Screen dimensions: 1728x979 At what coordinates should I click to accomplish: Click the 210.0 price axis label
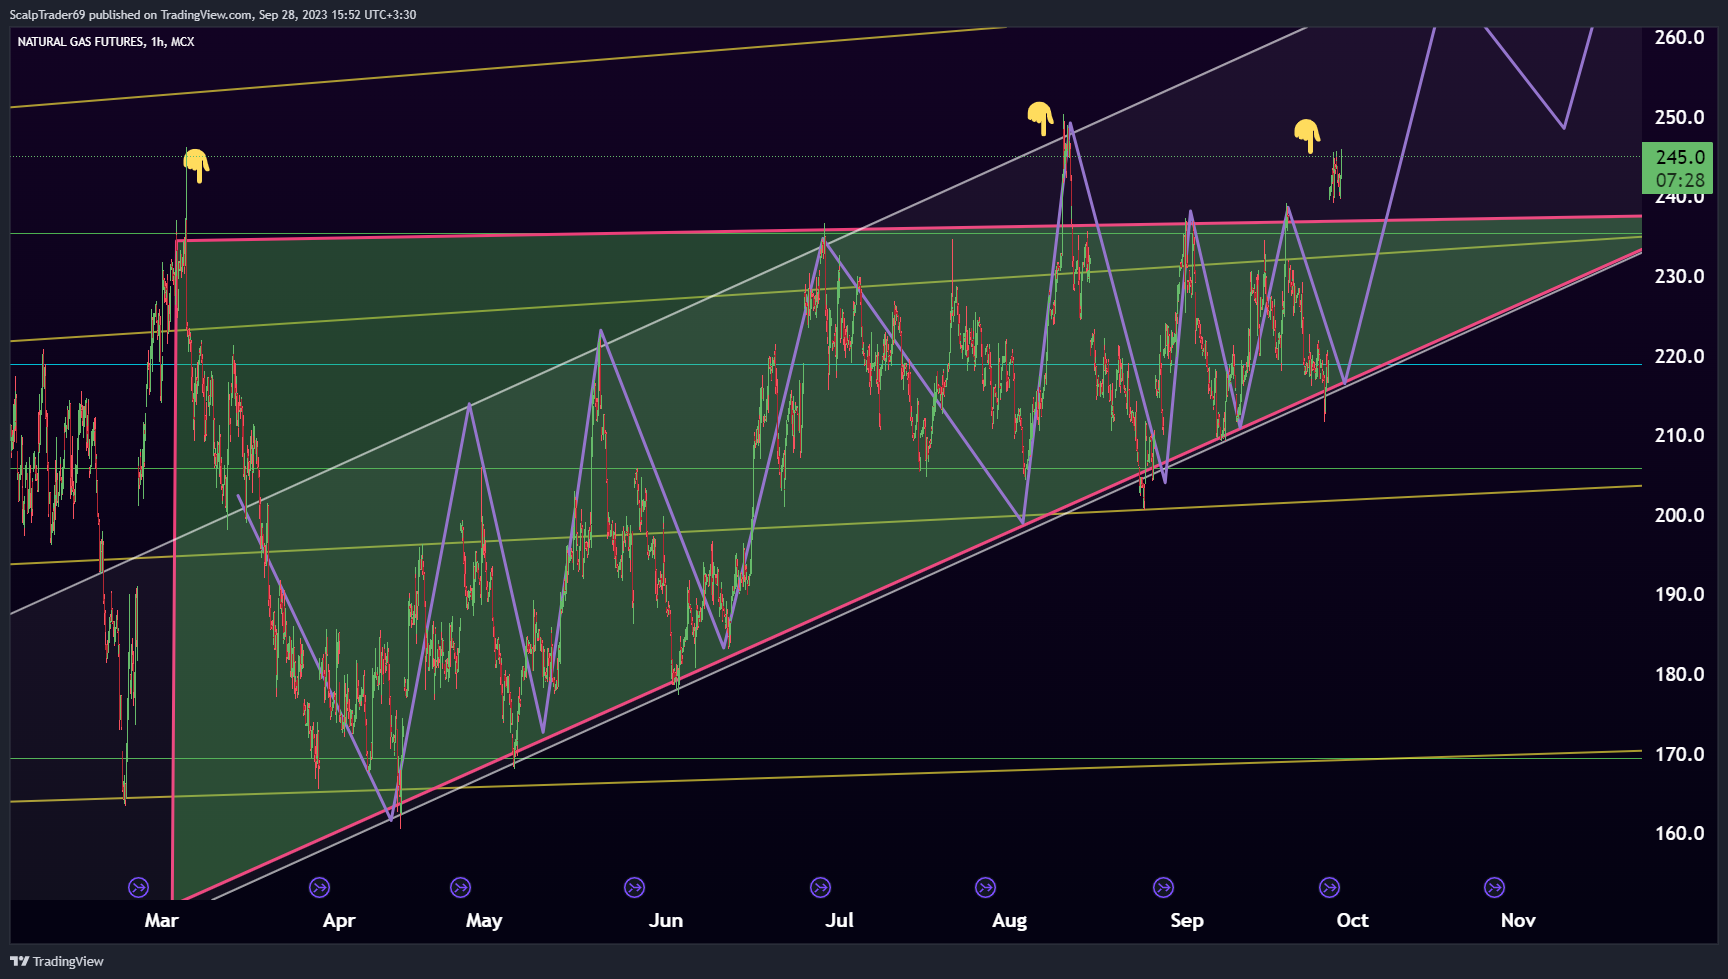point(1680,435)
